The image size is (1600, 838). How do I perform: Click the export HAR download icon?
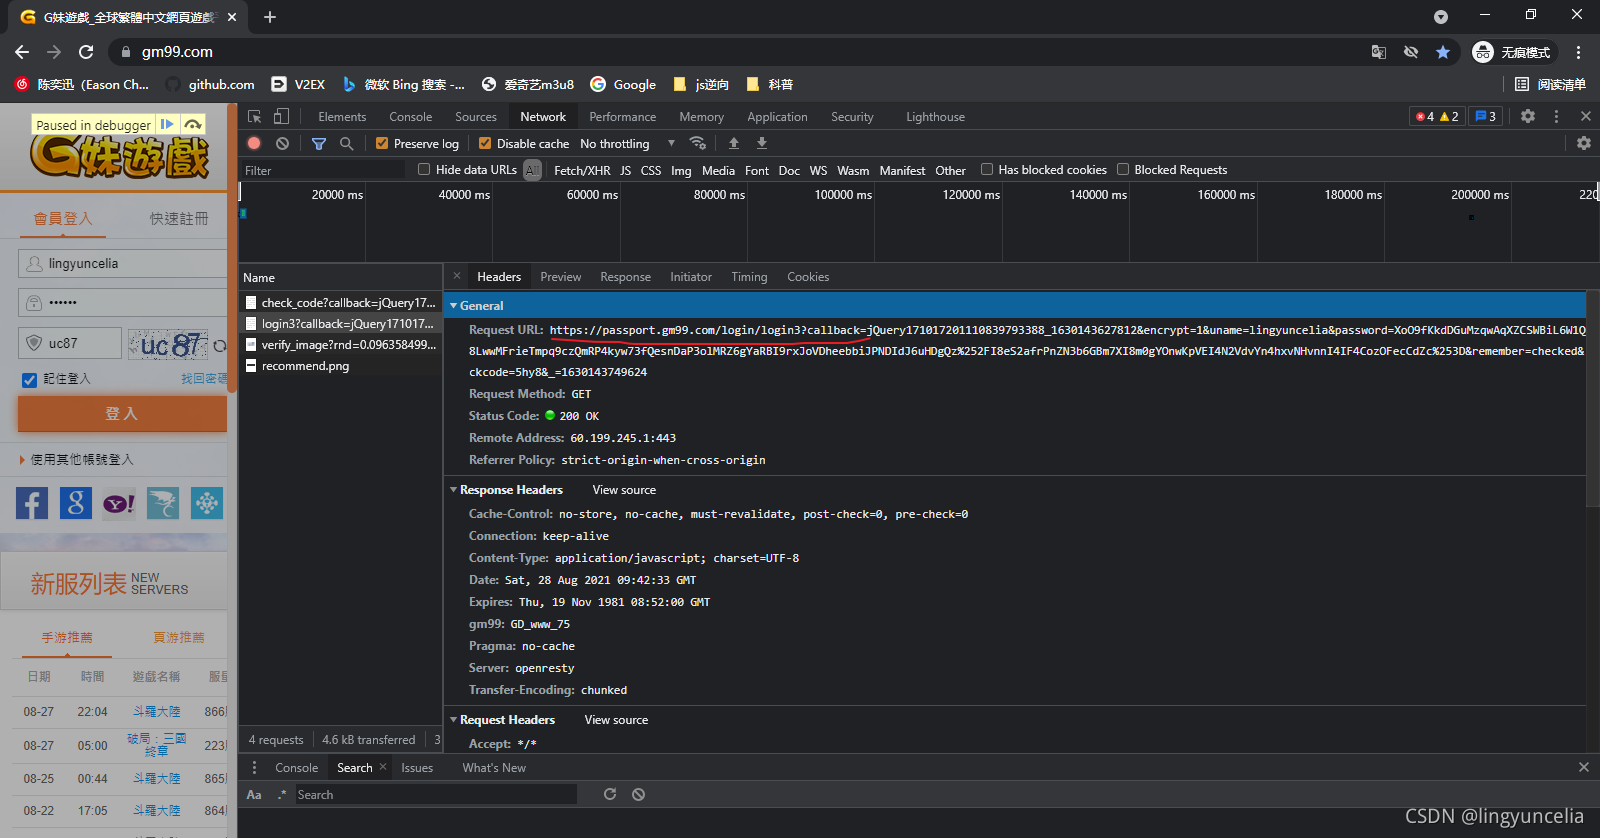point(762,143)
